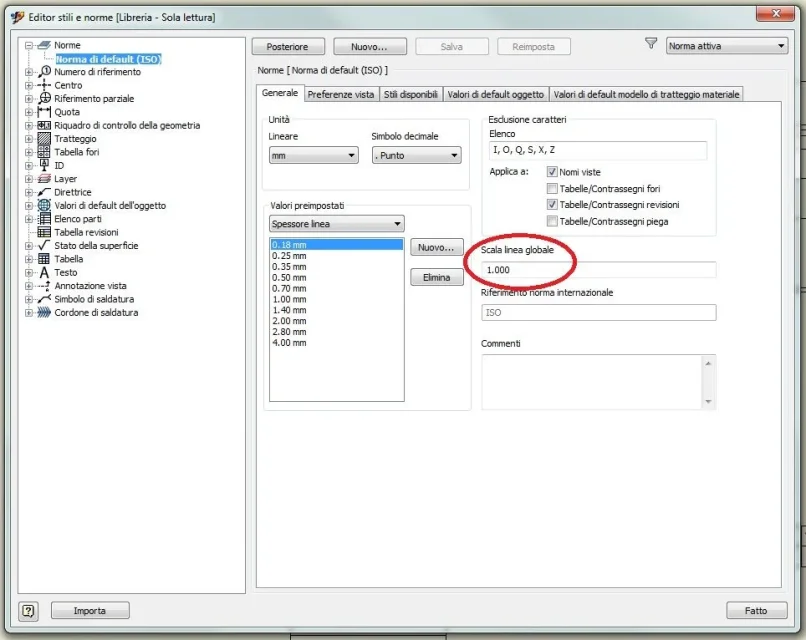Close the Editor stili e norme dialog
Viewport: 806px width, 640px height.
point(776,14)
